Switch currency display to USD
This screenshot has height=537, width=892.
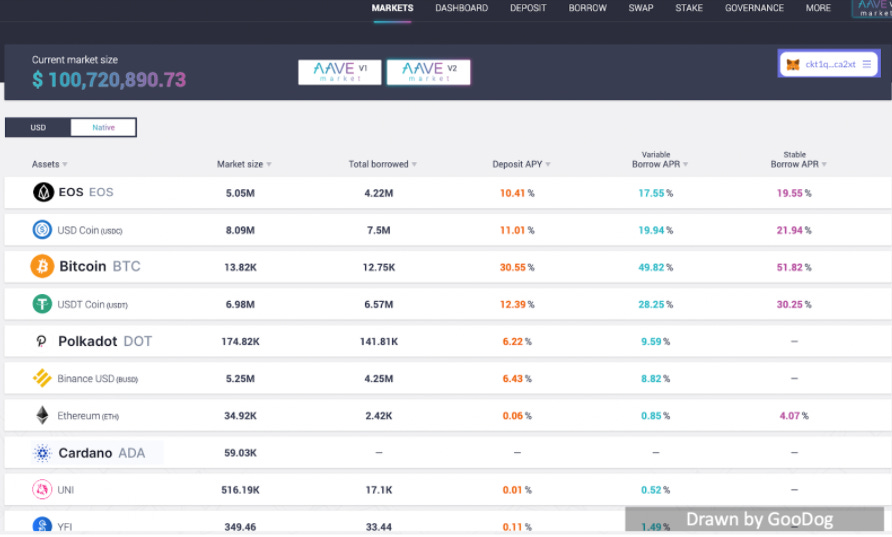coord(38,127)
